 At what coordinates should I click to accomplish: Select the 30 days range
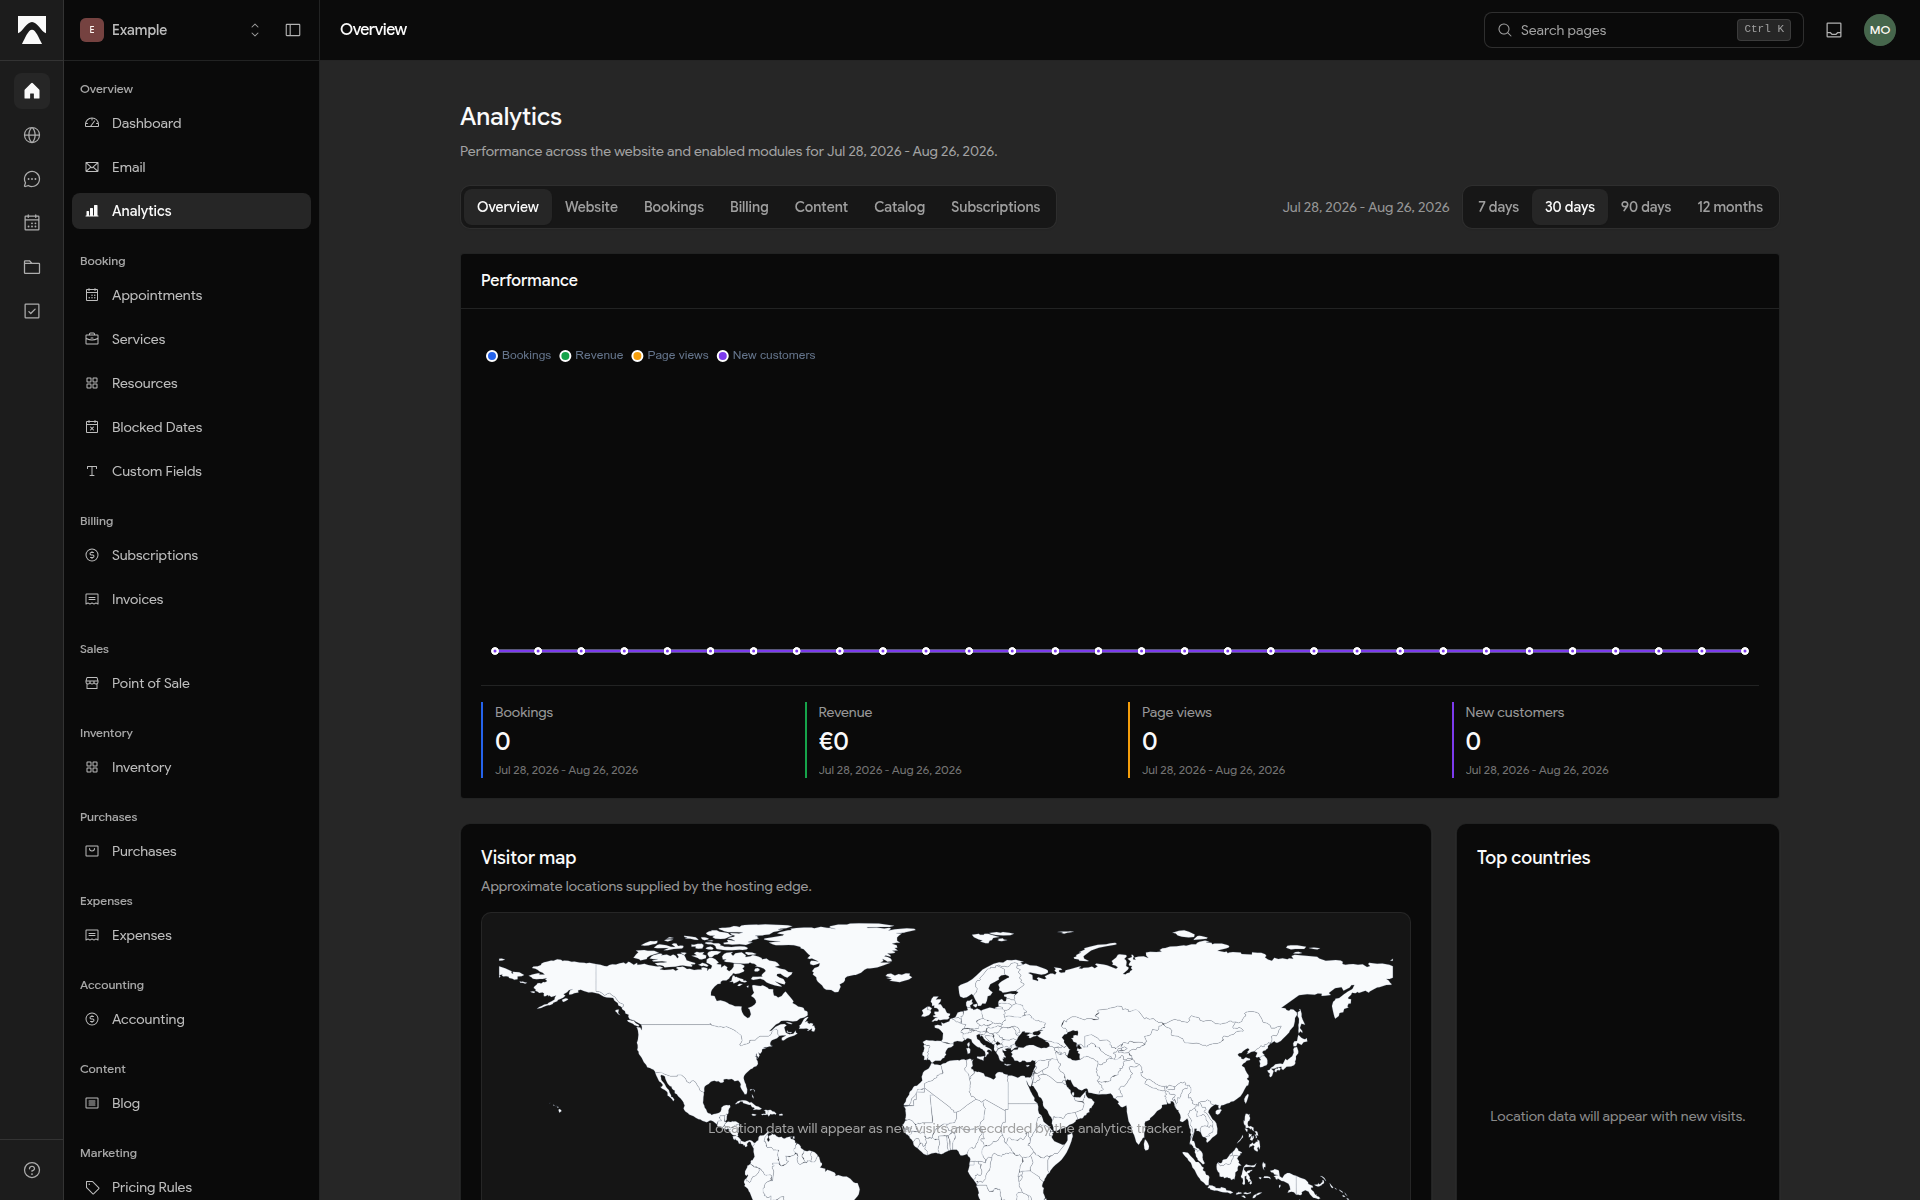click(x=1569, y=207)
